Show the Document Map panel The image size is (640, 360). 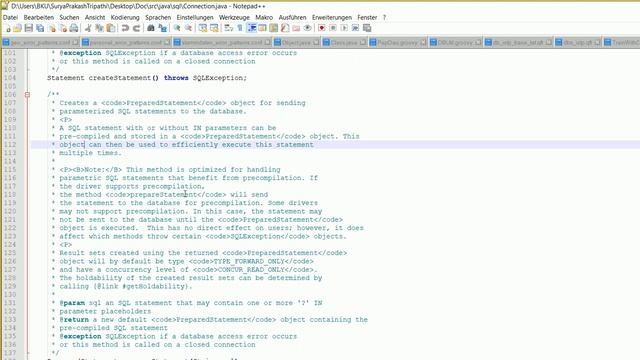(273, 28)
